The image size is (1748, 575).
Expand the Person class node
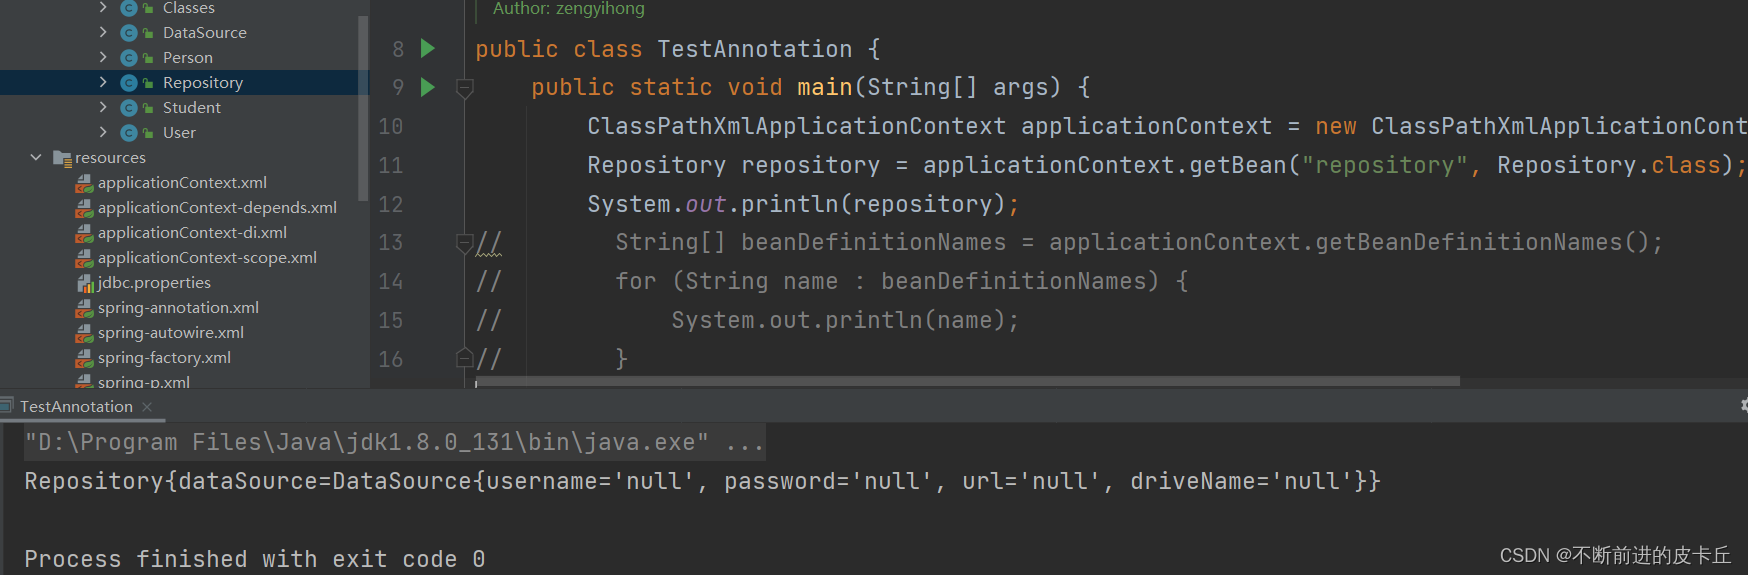click(103, 57)
